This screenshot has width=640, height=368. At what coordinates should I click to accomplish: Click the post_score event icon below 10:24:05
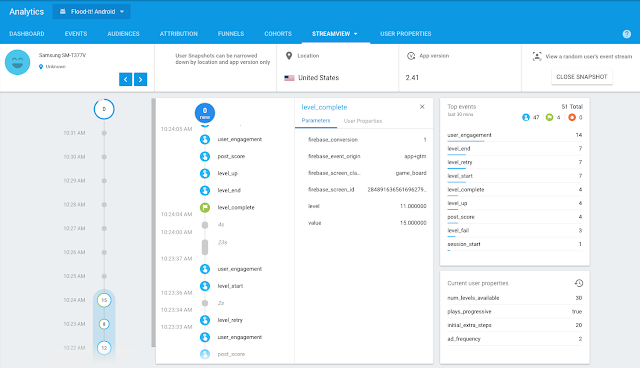coord(205,156)
